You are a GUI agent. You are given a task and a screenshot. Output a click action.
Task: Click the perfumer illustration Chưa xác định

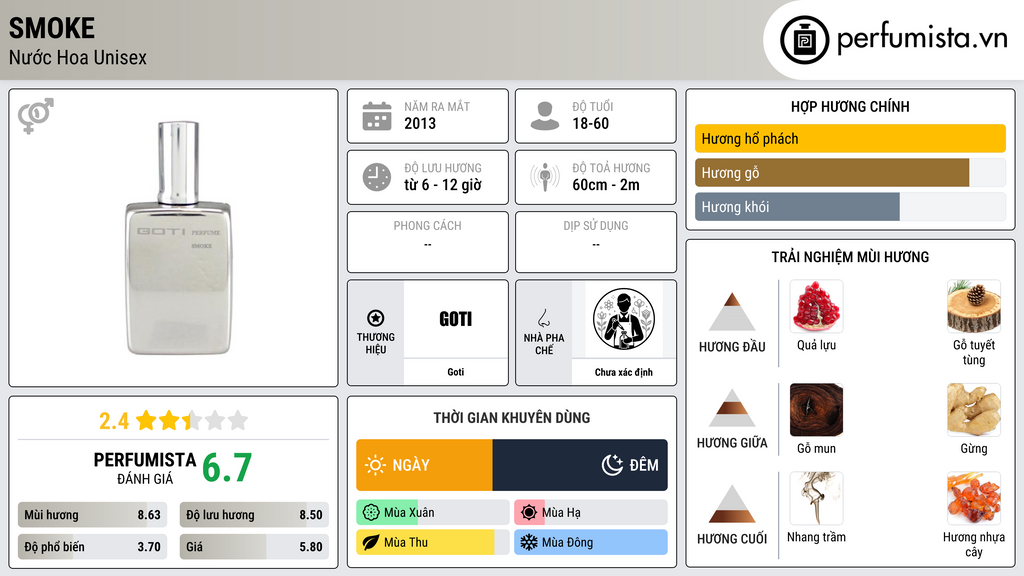624,319
